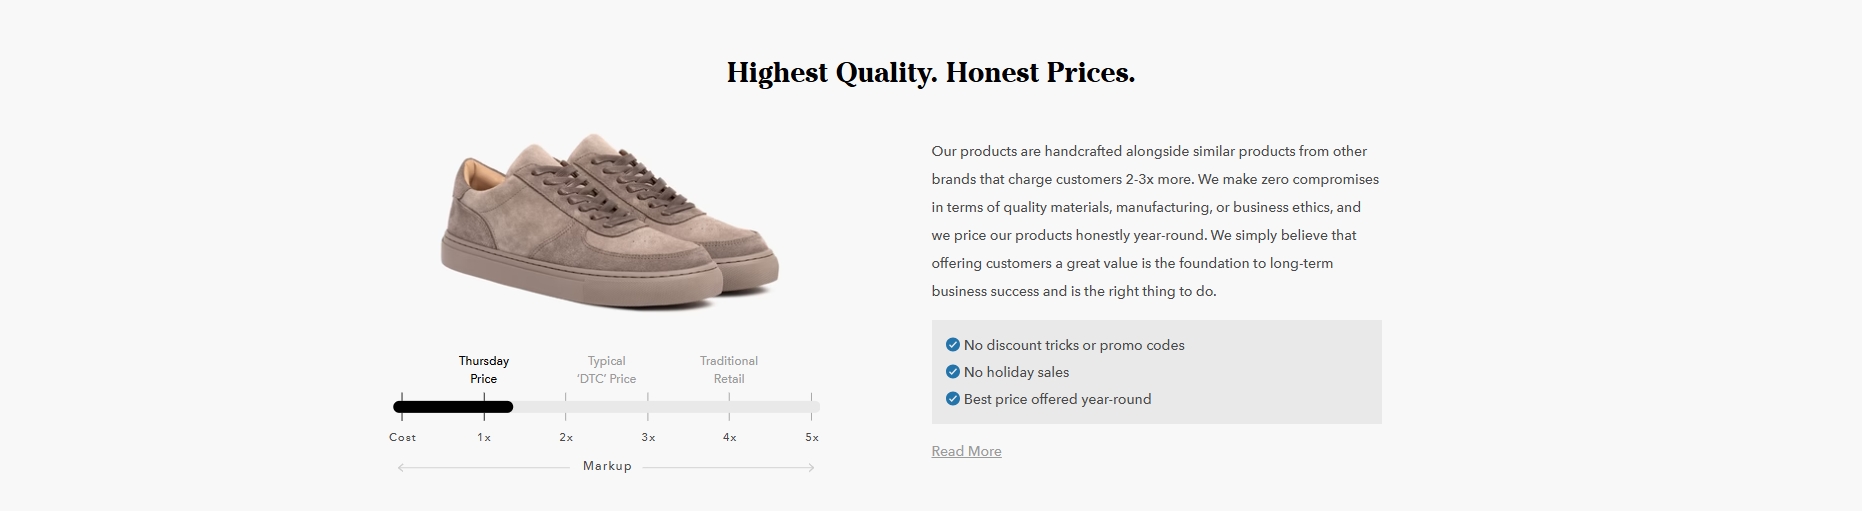Click the left arrow of Markup axis
1862x511 pixels.
pos(402,467)
